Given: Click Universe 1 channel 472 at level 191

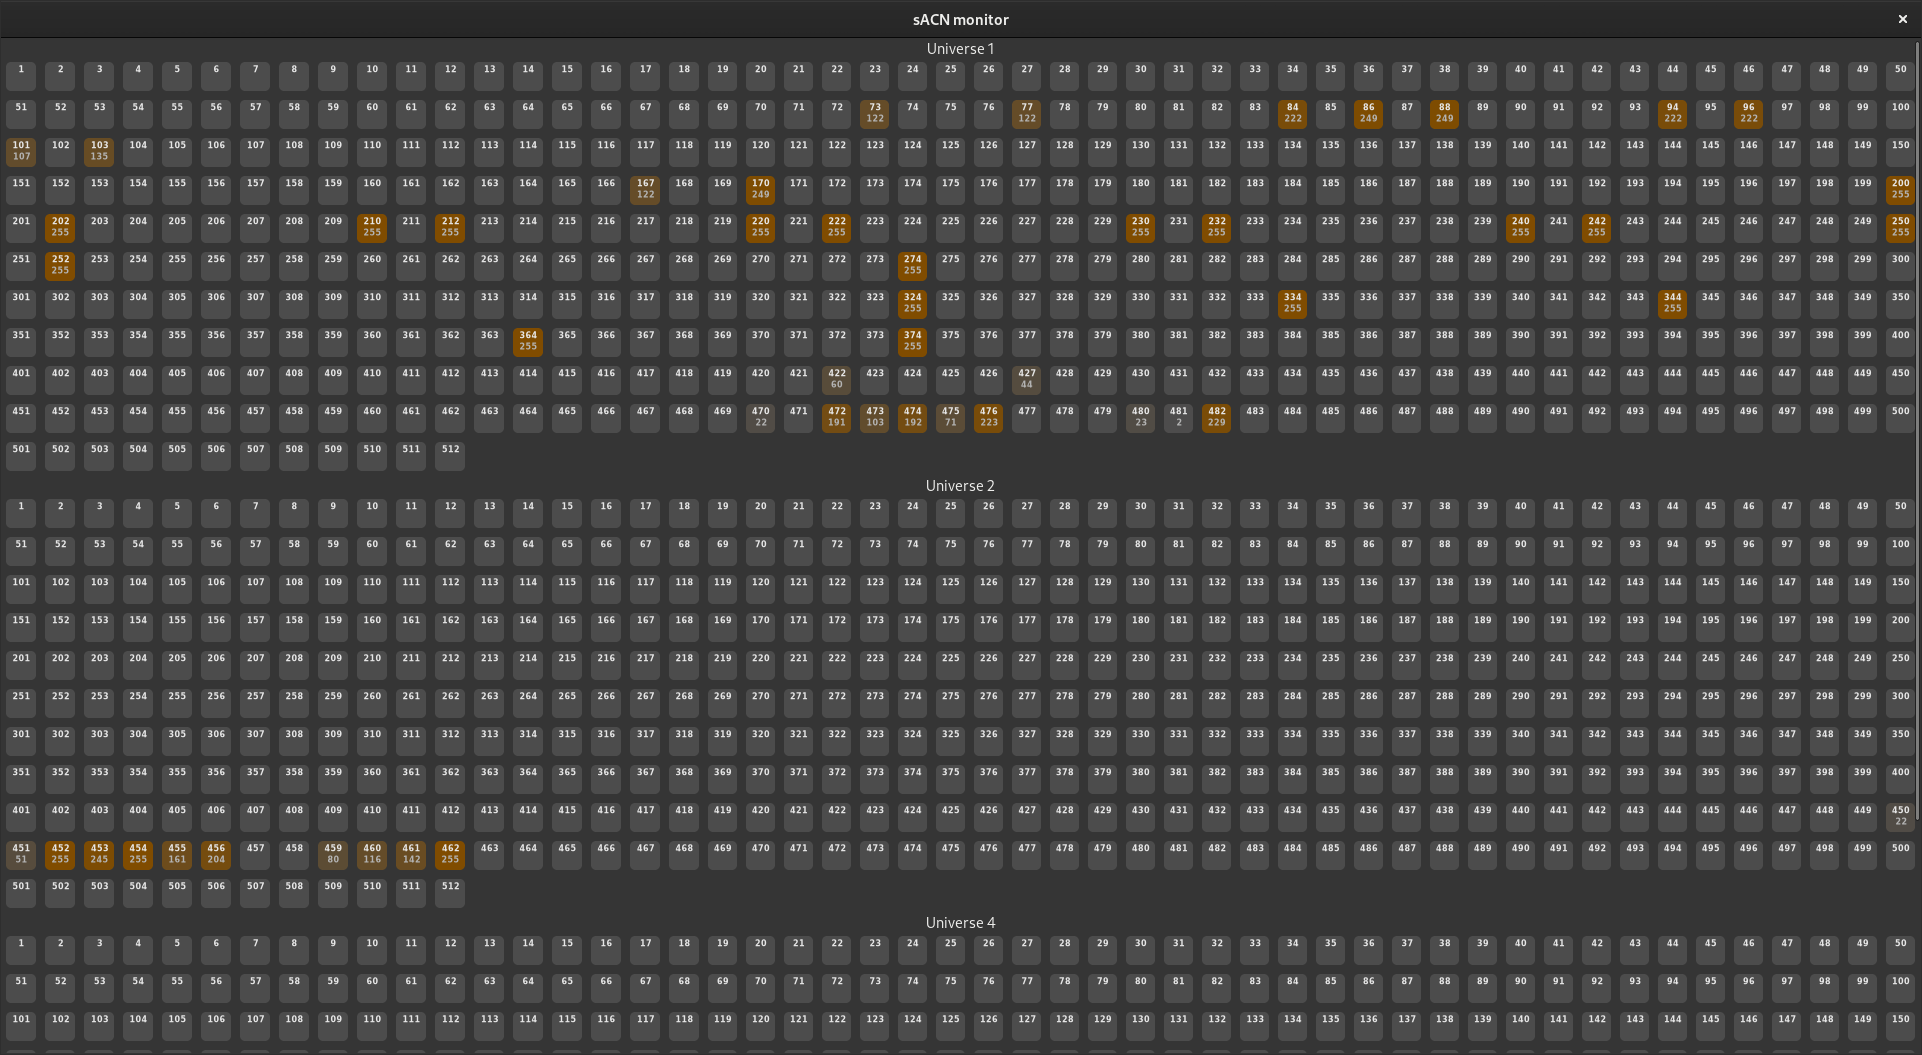Looking at the screenshot, I should [837, 417].
